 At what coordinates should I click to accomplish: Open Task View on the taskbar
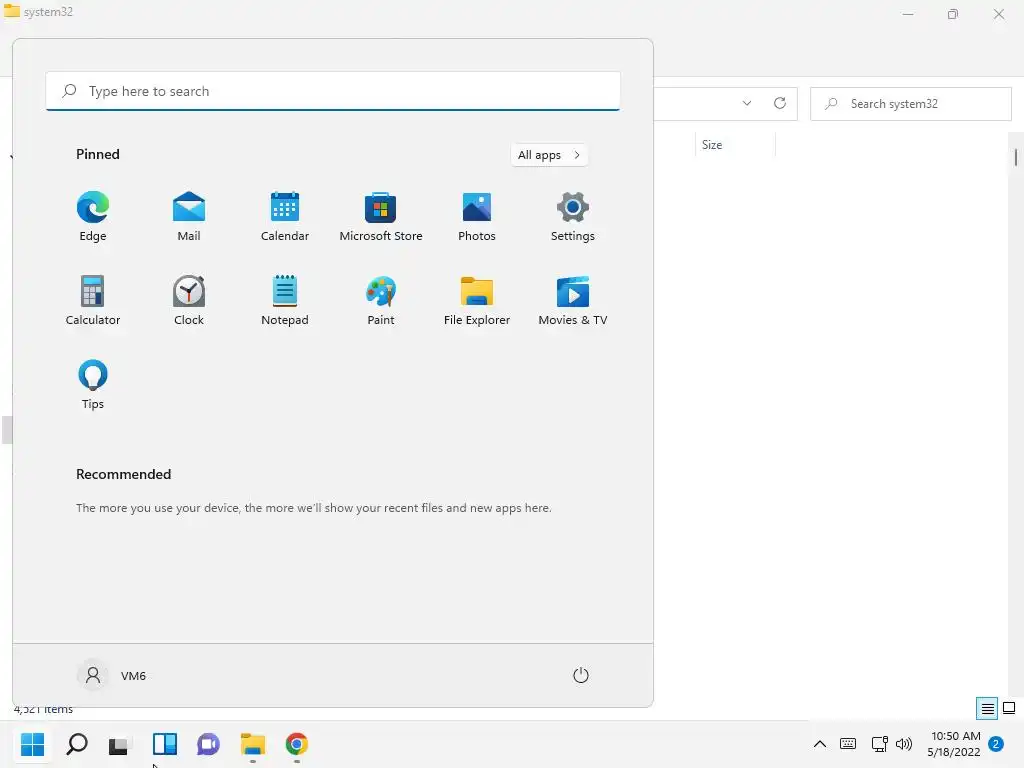[x=120, y=744]
